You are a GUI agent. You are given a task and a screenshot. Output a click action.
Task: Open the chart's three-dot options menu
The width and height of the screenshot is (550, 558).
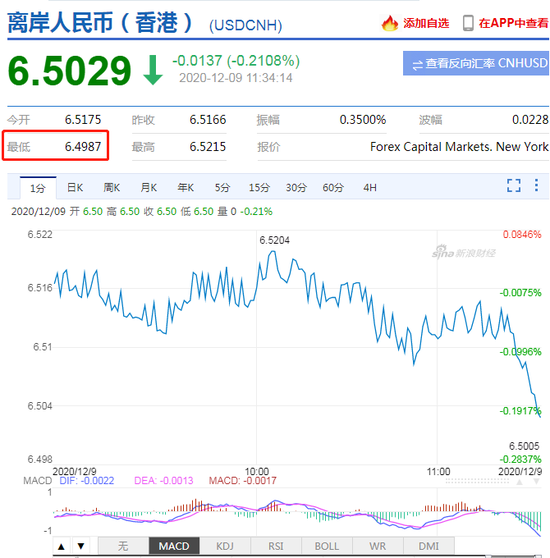[x=536, y=185]
